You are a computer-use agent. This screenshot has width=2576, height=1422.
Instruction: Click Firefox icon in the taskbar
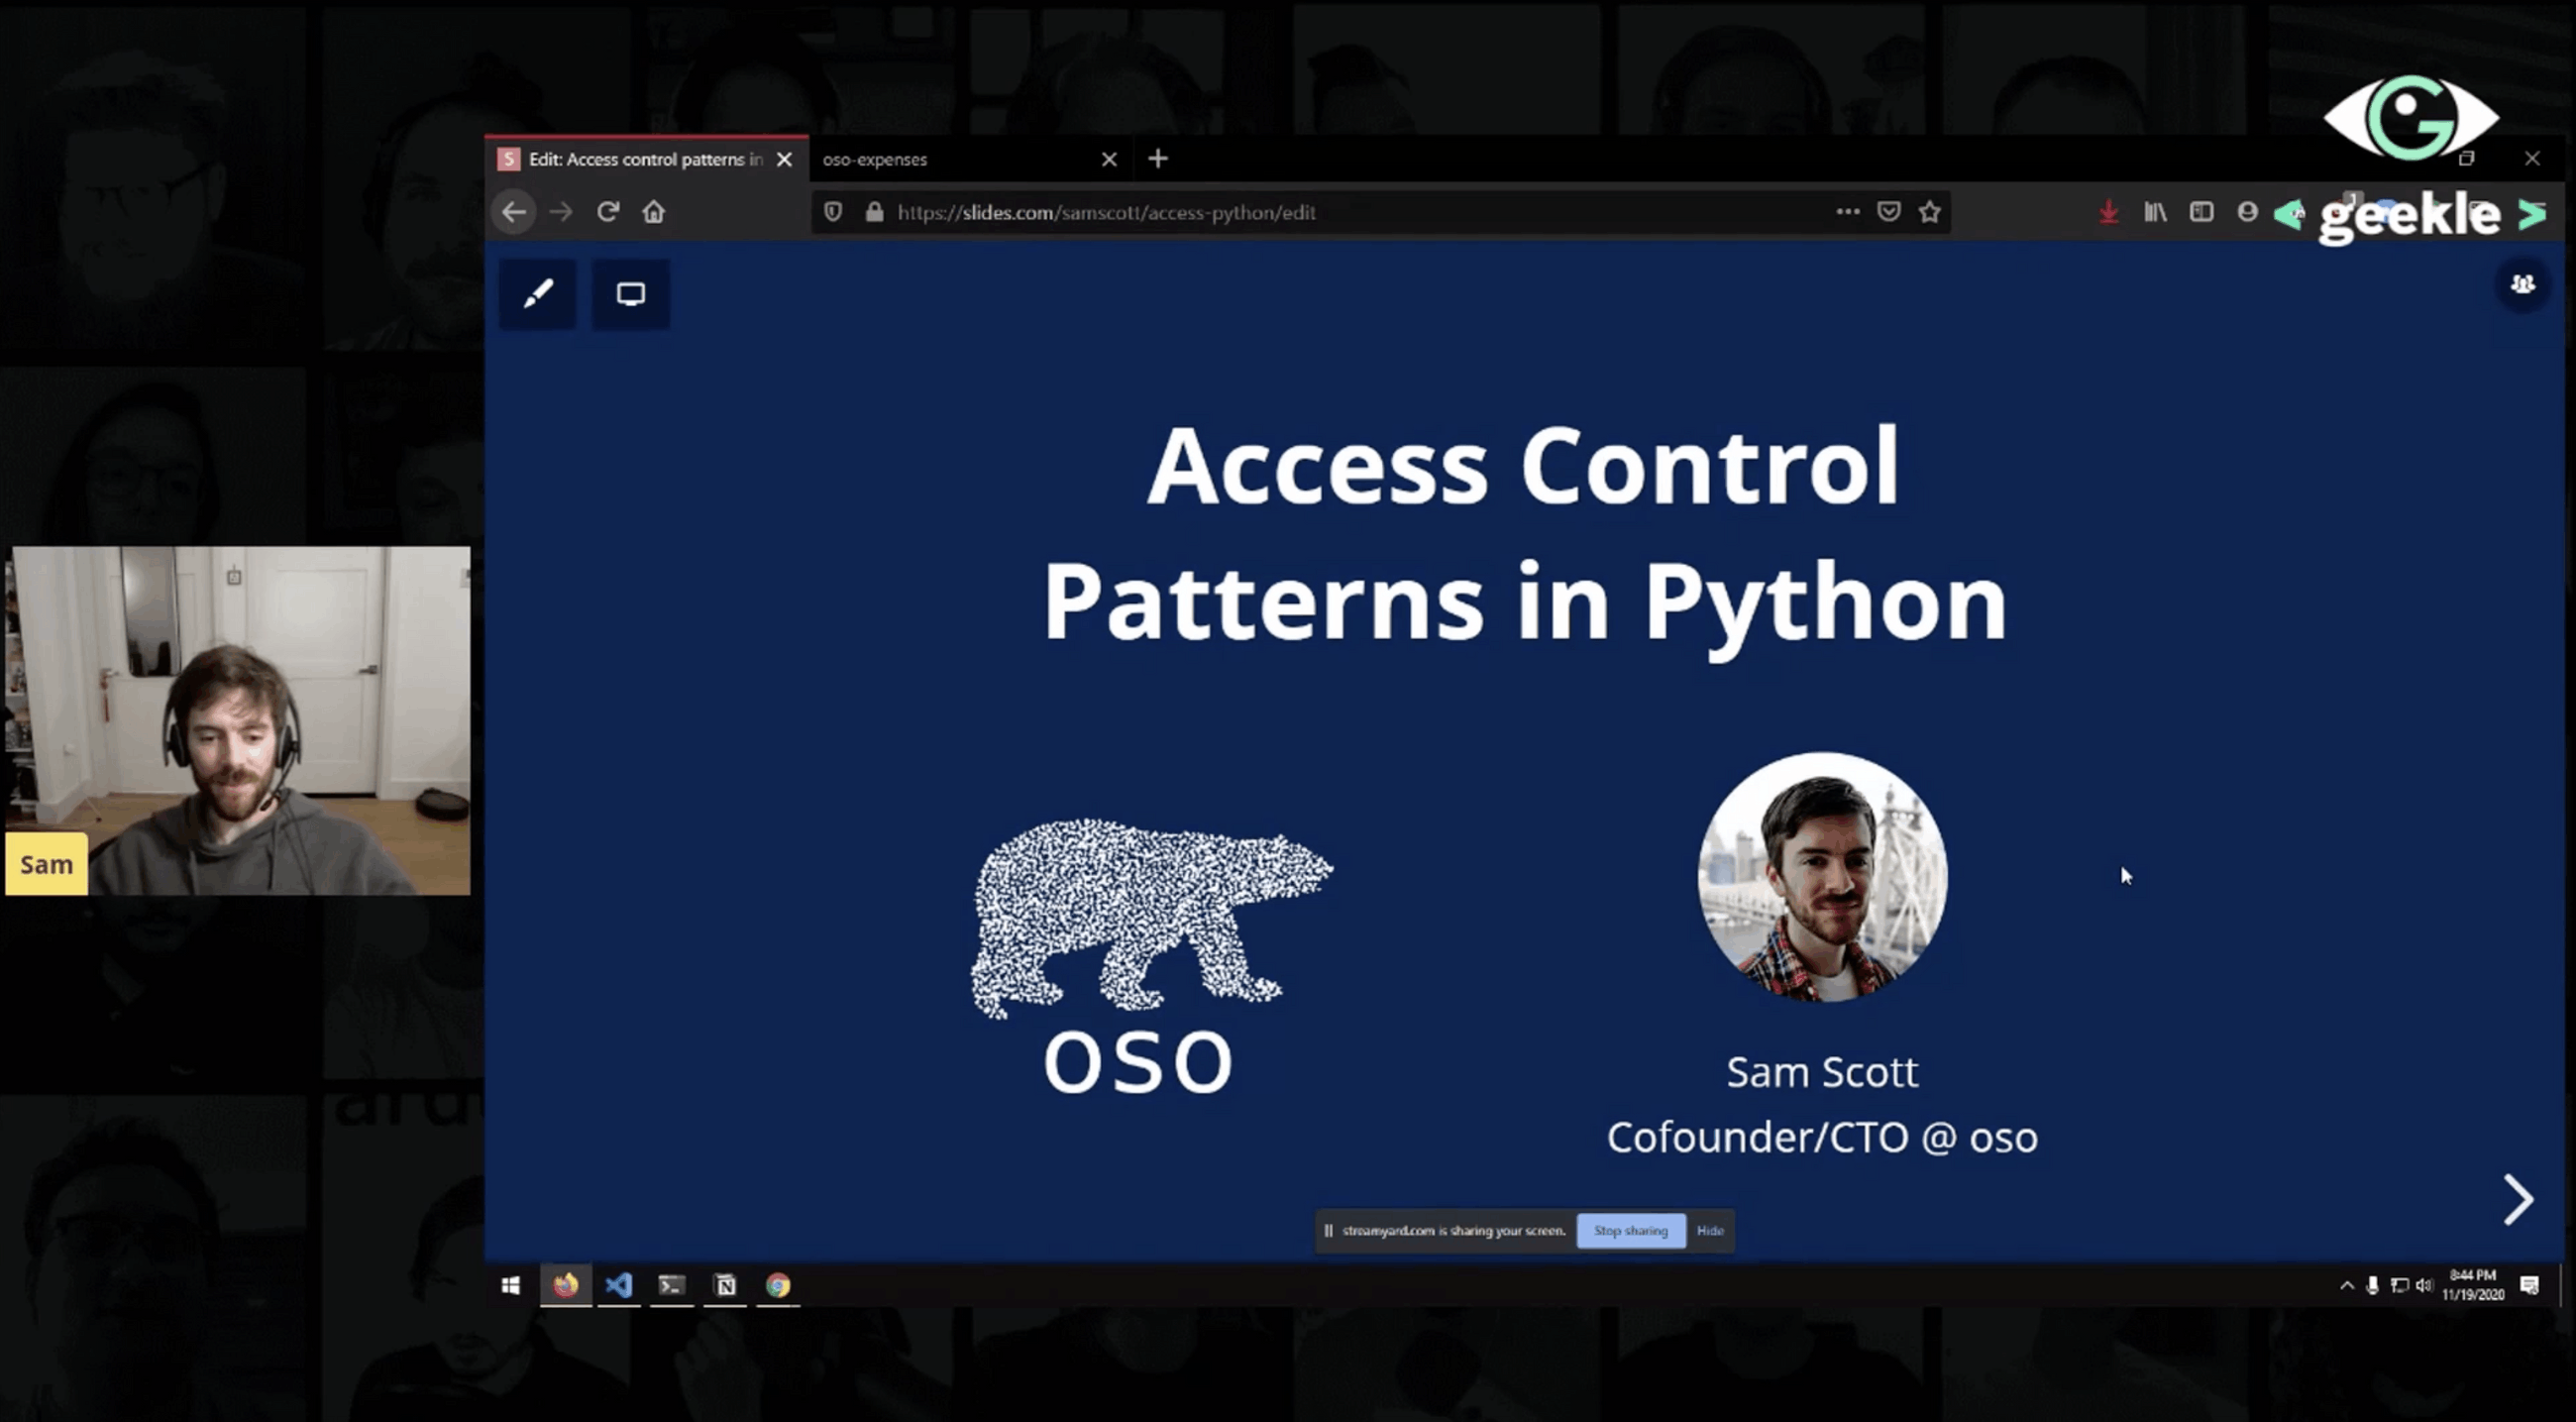566,1285
